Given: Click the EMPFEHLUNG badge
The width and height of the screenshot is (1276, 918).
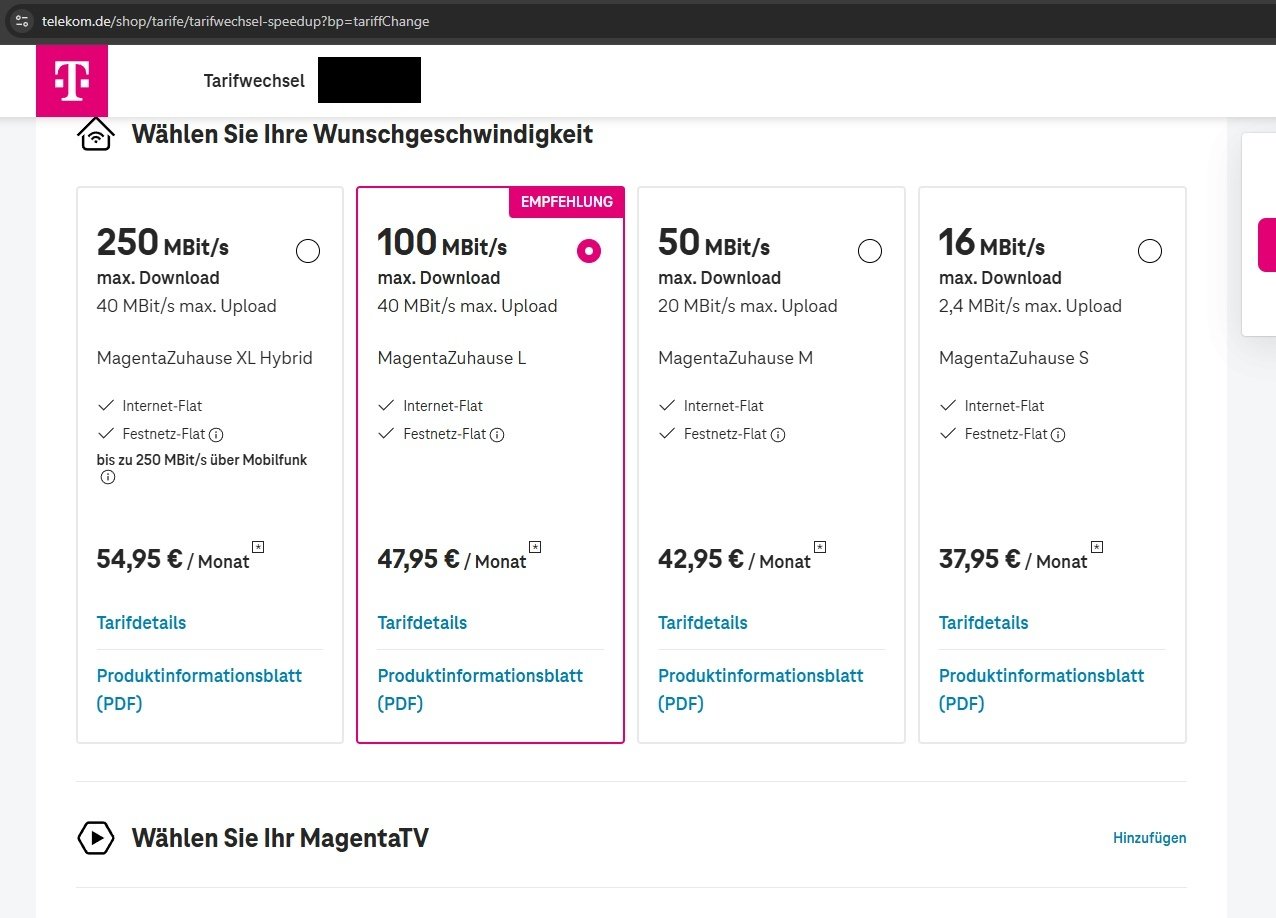Looking at the screenshot, I should (x=567, y=202).
